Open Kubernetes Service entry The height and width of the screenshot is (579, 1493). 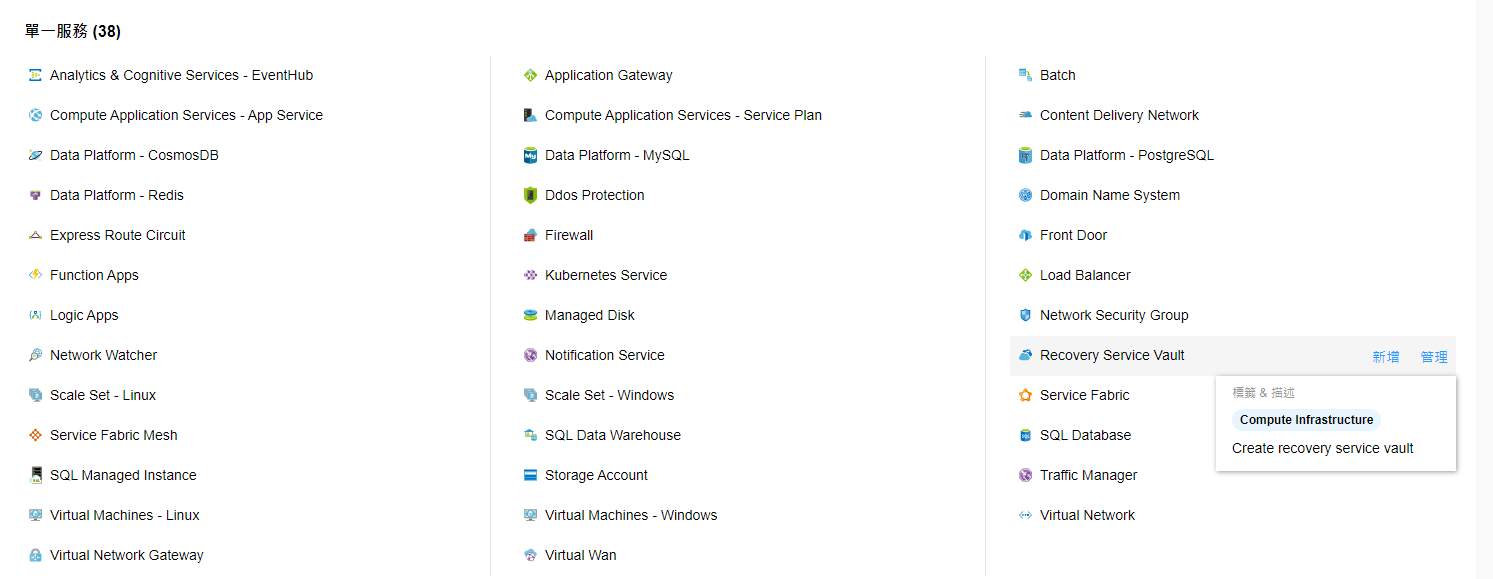click(x=606, y=275)
